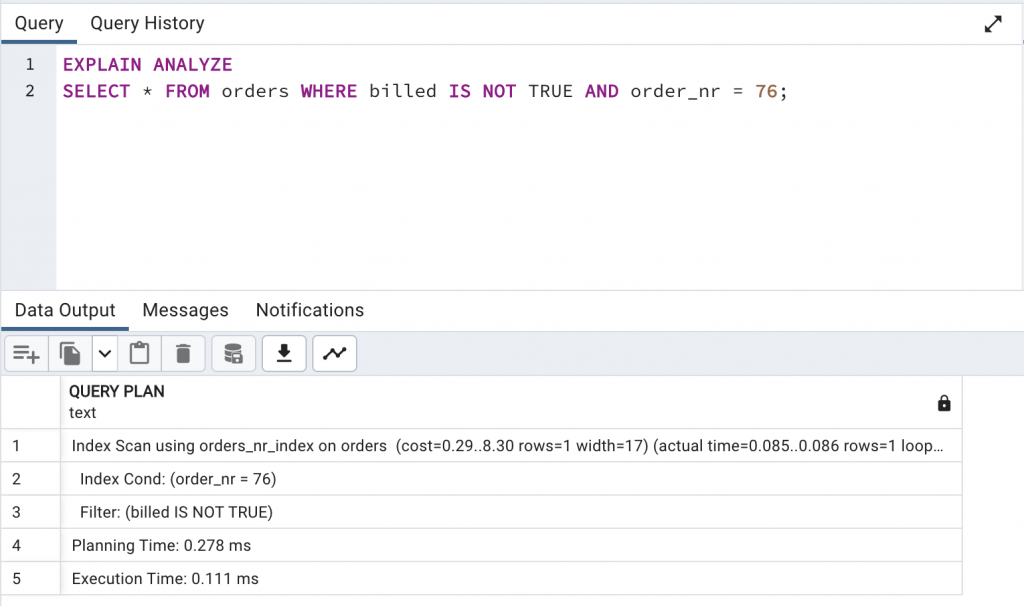The image size is (1024, 606).
Task: Click the QUERY PLAN column header
Action: click(511, 402)
